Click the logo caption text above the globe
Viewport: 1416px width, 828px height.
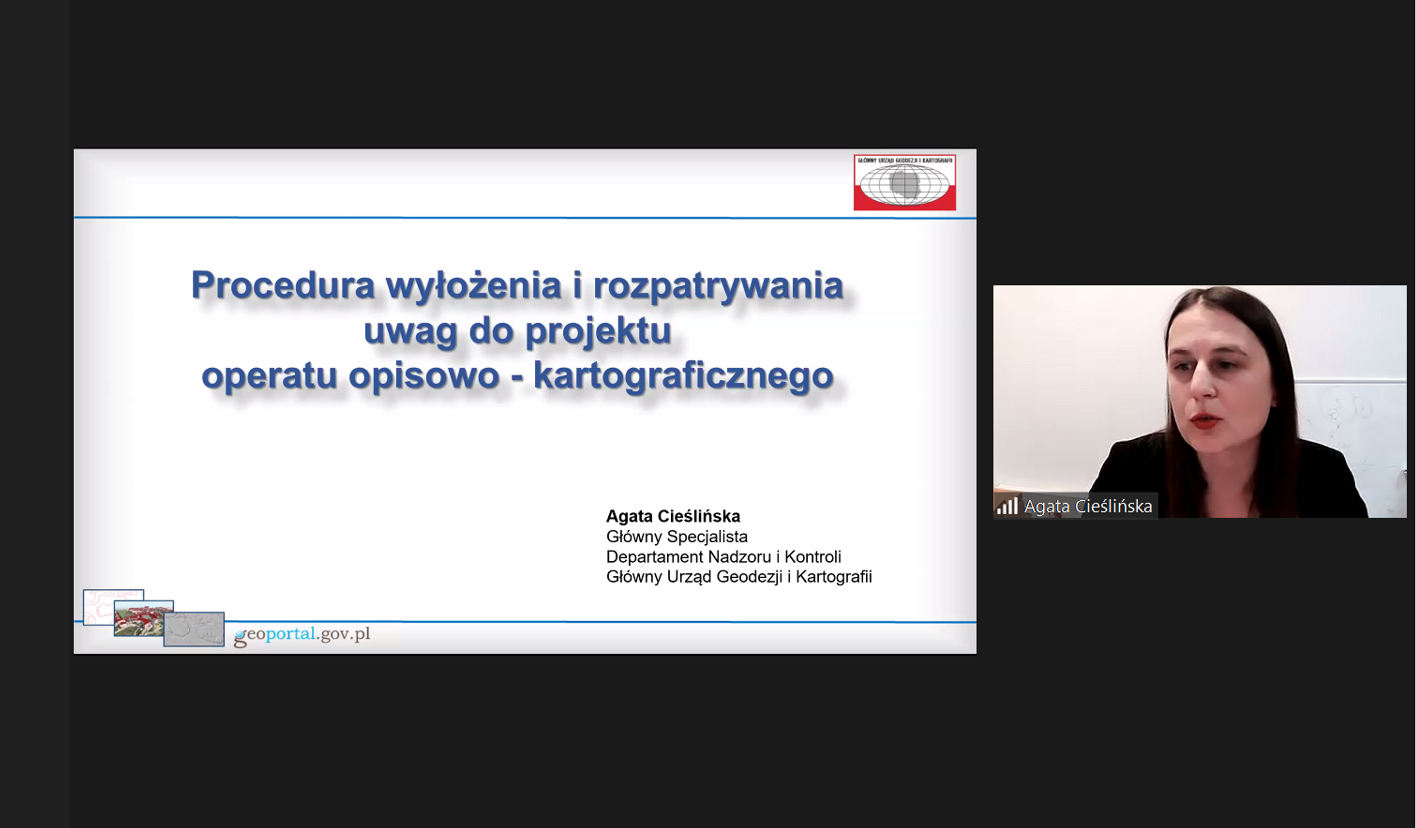point(904,159)
